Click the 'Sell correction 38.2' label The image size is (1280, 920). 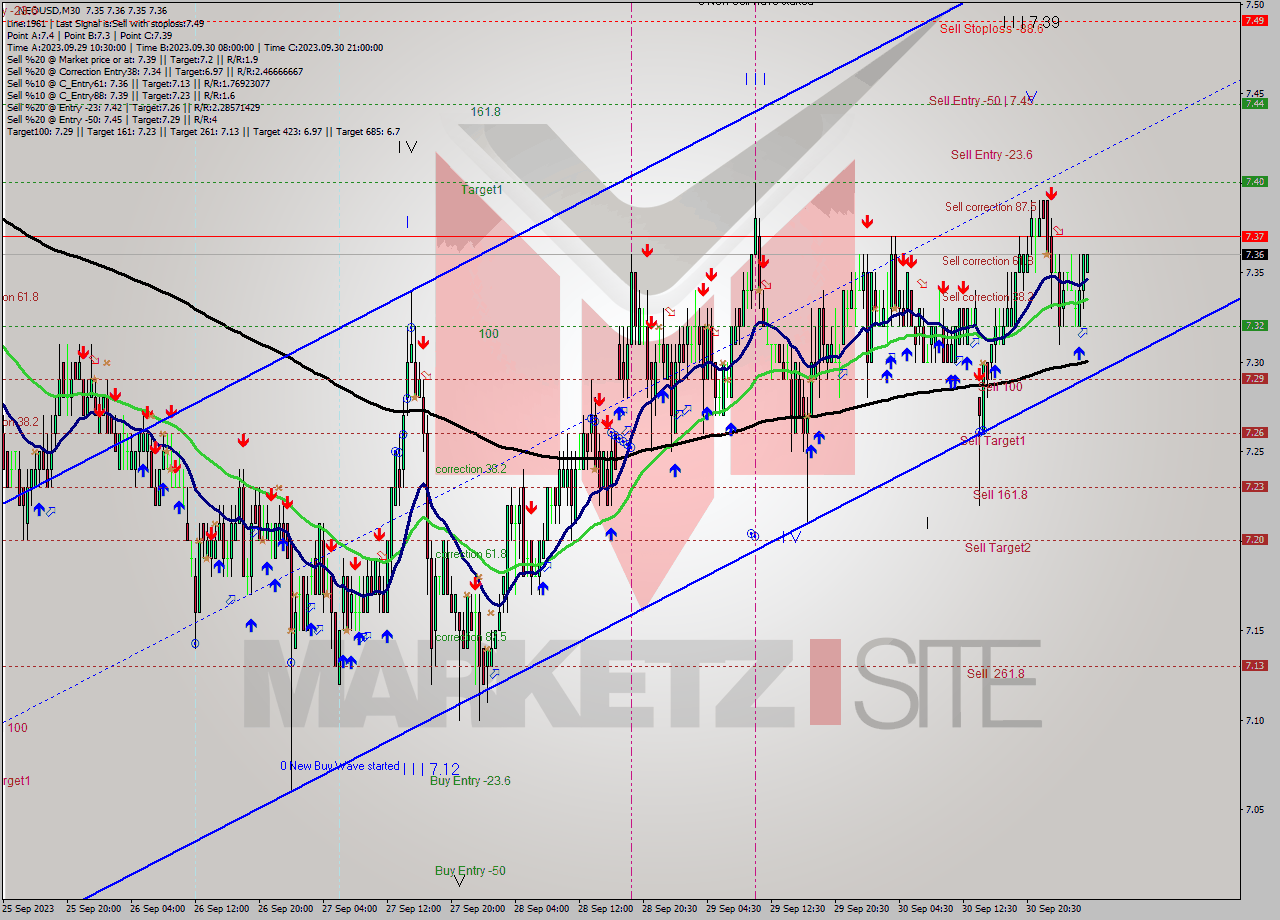[988, 297]
